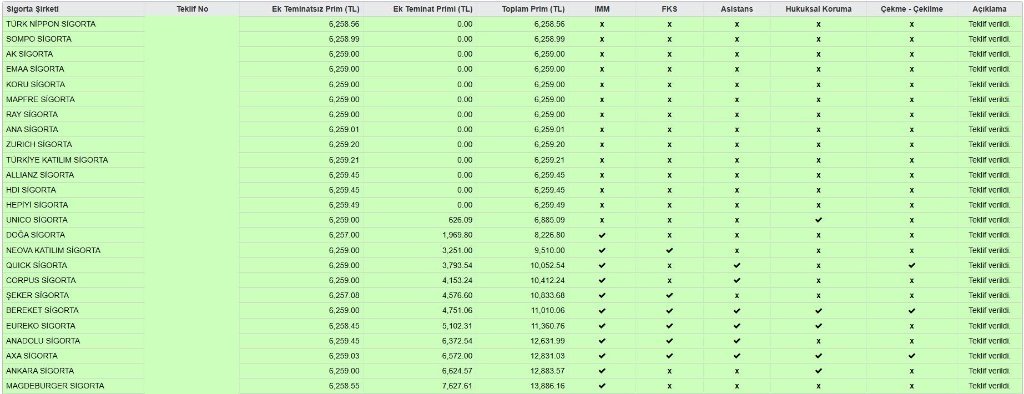This screenshot has height=394, width=1024.
Task: Click Çekme - Çekilme checkmark for AXA SİGORTA
Action: (x=912, y=356)
